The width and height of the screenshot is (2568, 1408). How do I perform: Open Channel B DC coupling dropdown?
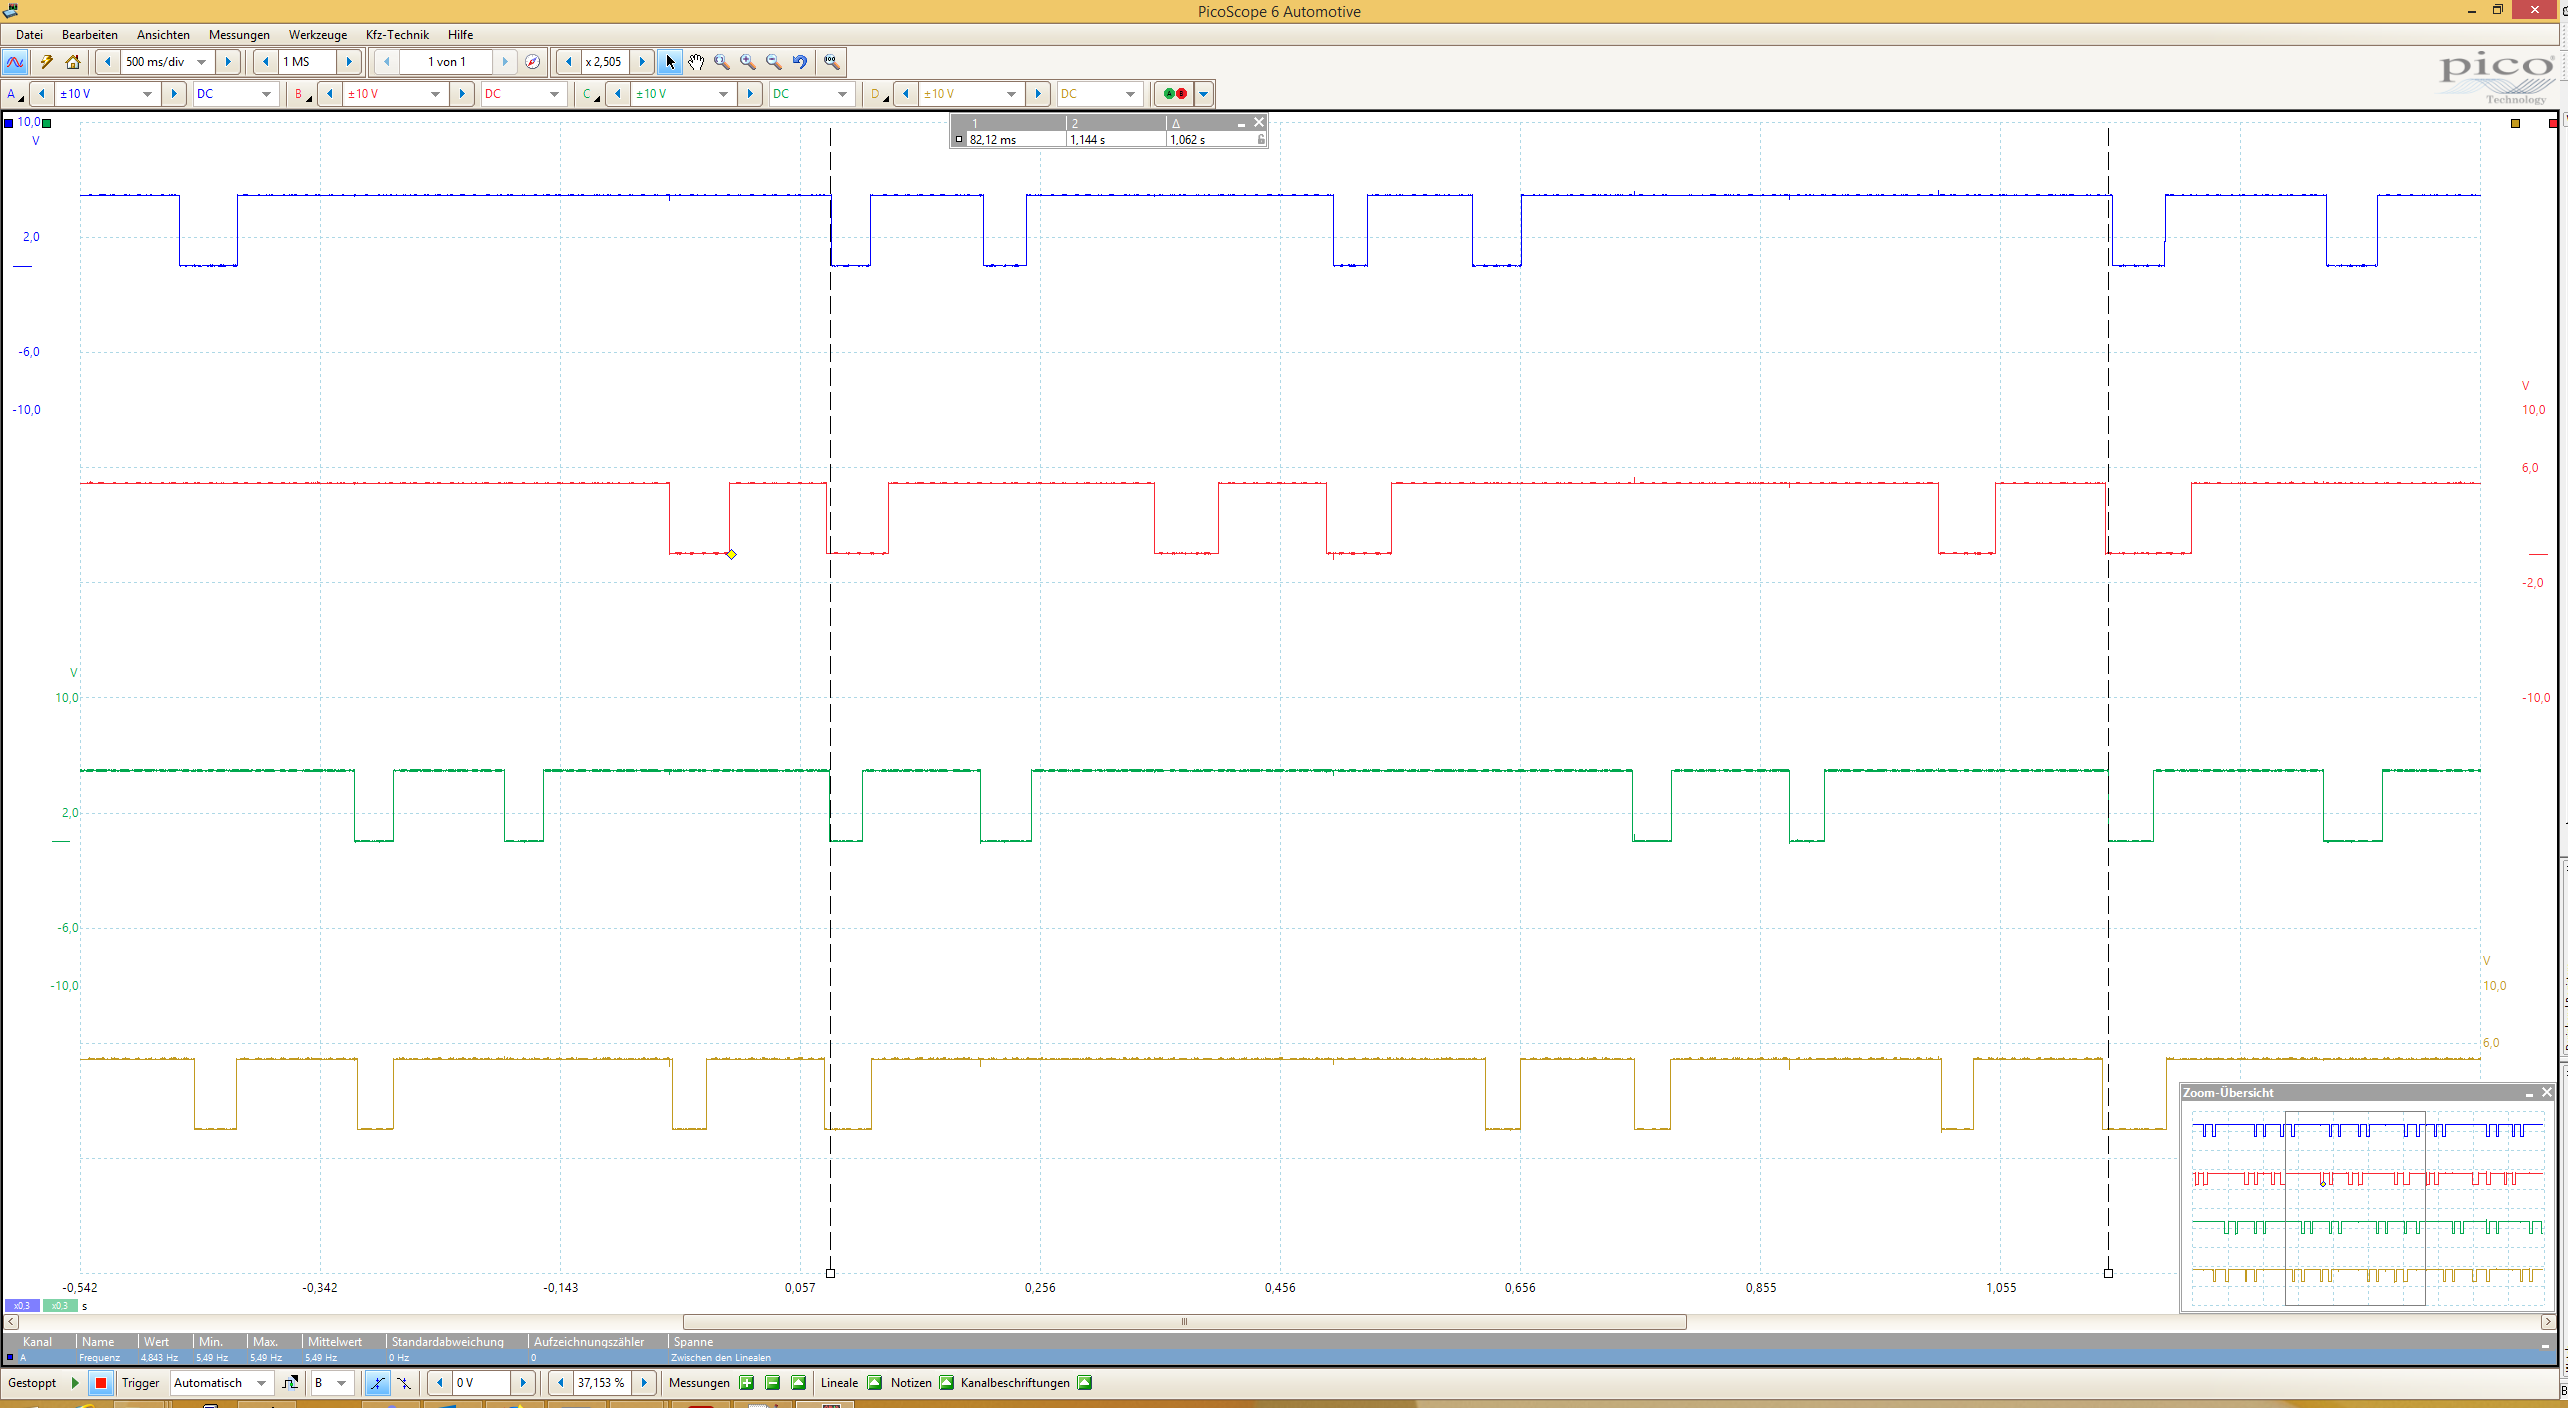pyautogui.click(x=554, y=94)
